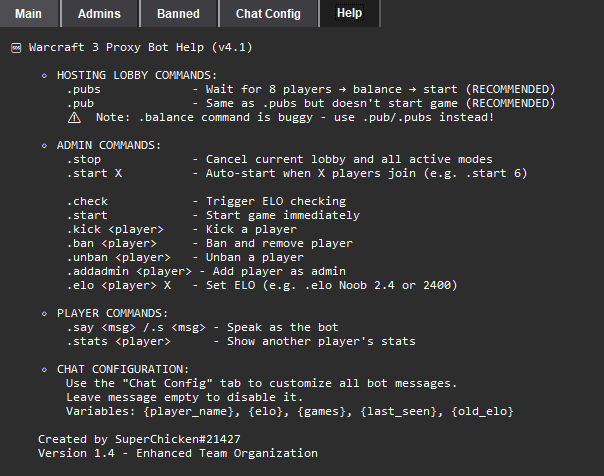Screen dimensions: 604x476
Task: Click the ".say <msg> /.s <msg>" command
Action: 136,327
